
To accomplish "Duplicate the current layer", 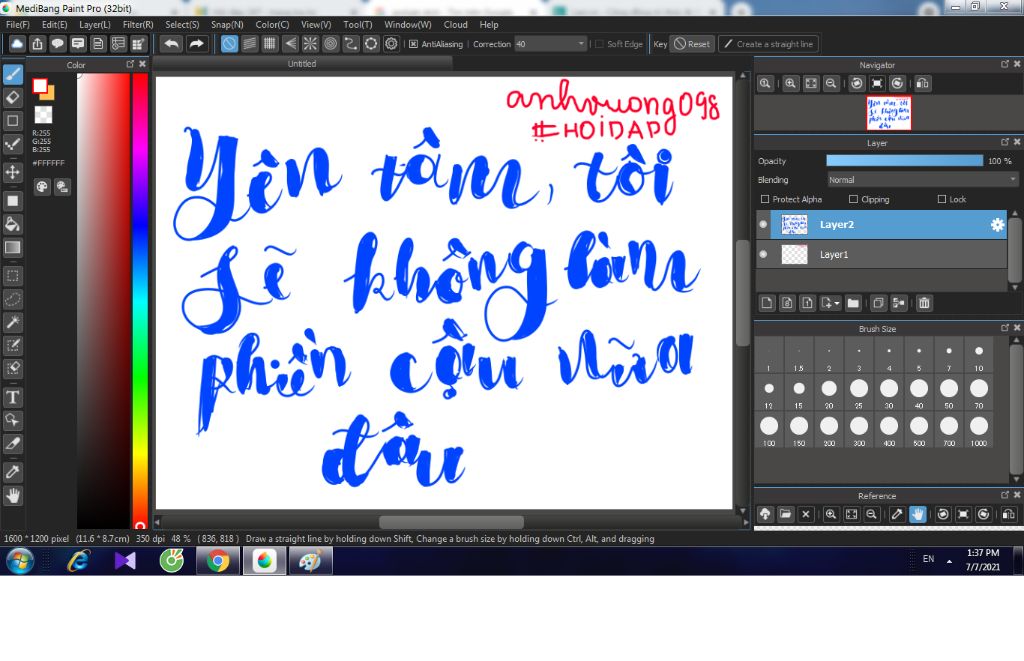I will click(878, 303).
